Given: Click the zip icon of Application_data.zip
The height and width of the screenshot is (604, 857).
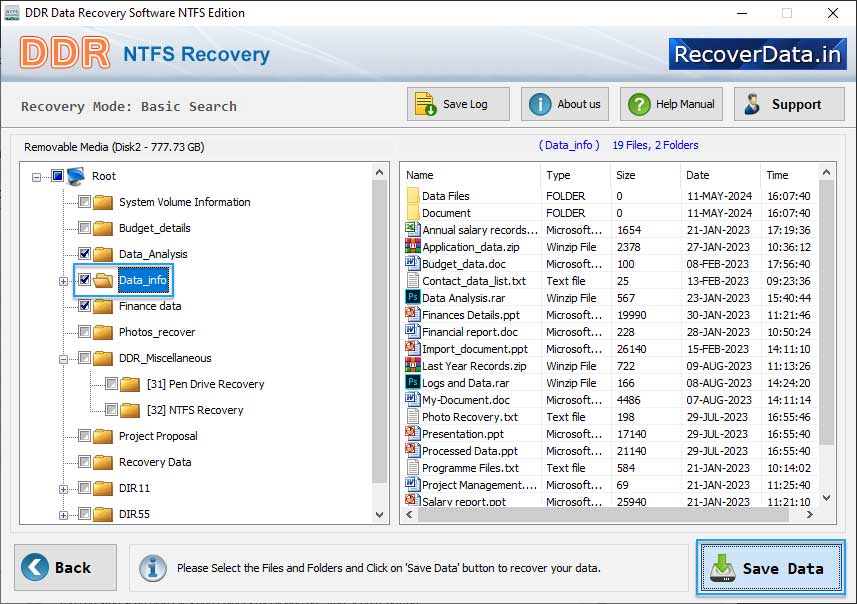Looking at the screenshot, I should pos(412,245).
